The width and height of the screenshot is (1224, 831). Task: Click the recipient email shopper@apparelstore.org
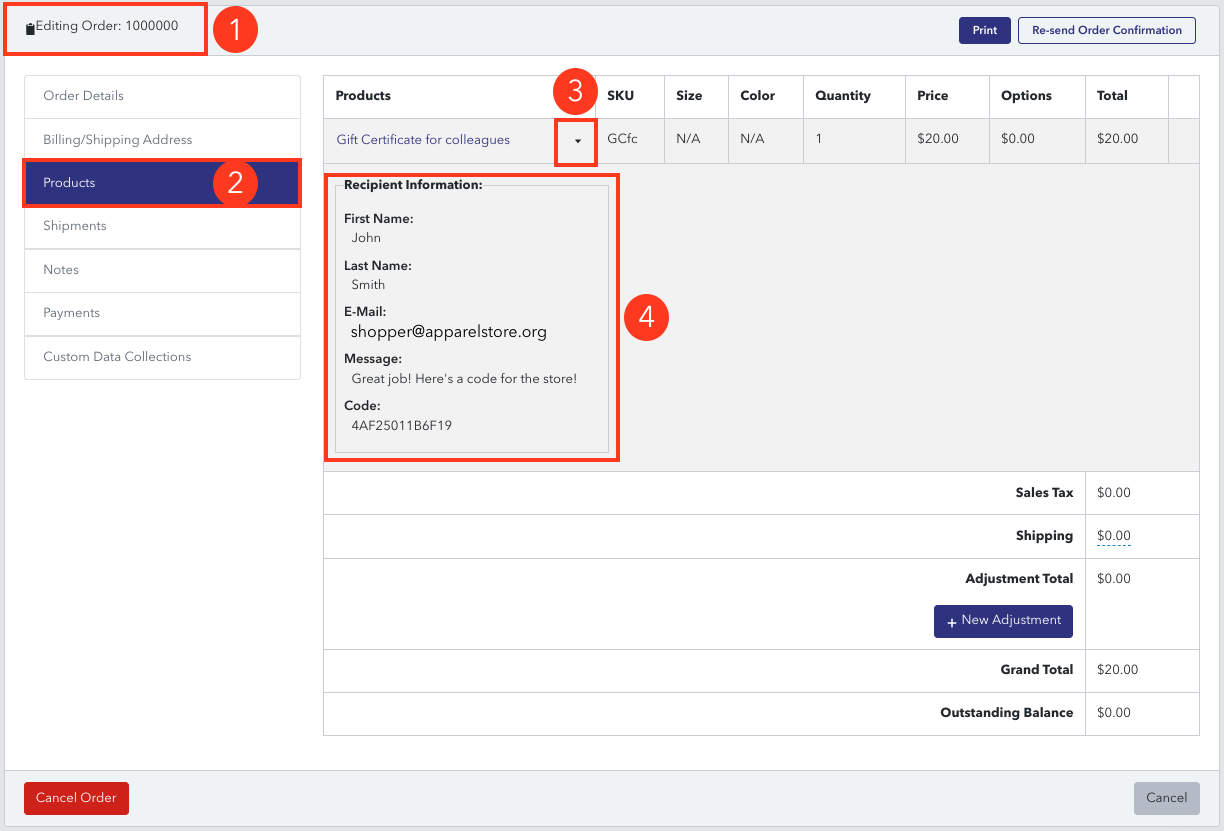449,332
